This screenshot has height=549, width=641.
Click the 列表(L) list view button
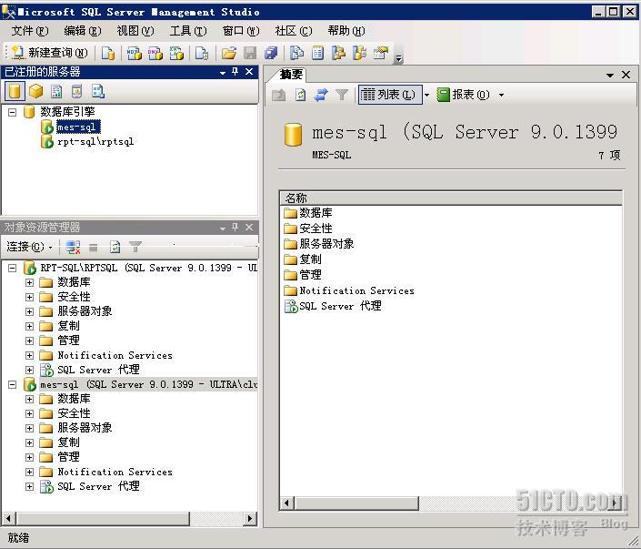pos(390,95)
